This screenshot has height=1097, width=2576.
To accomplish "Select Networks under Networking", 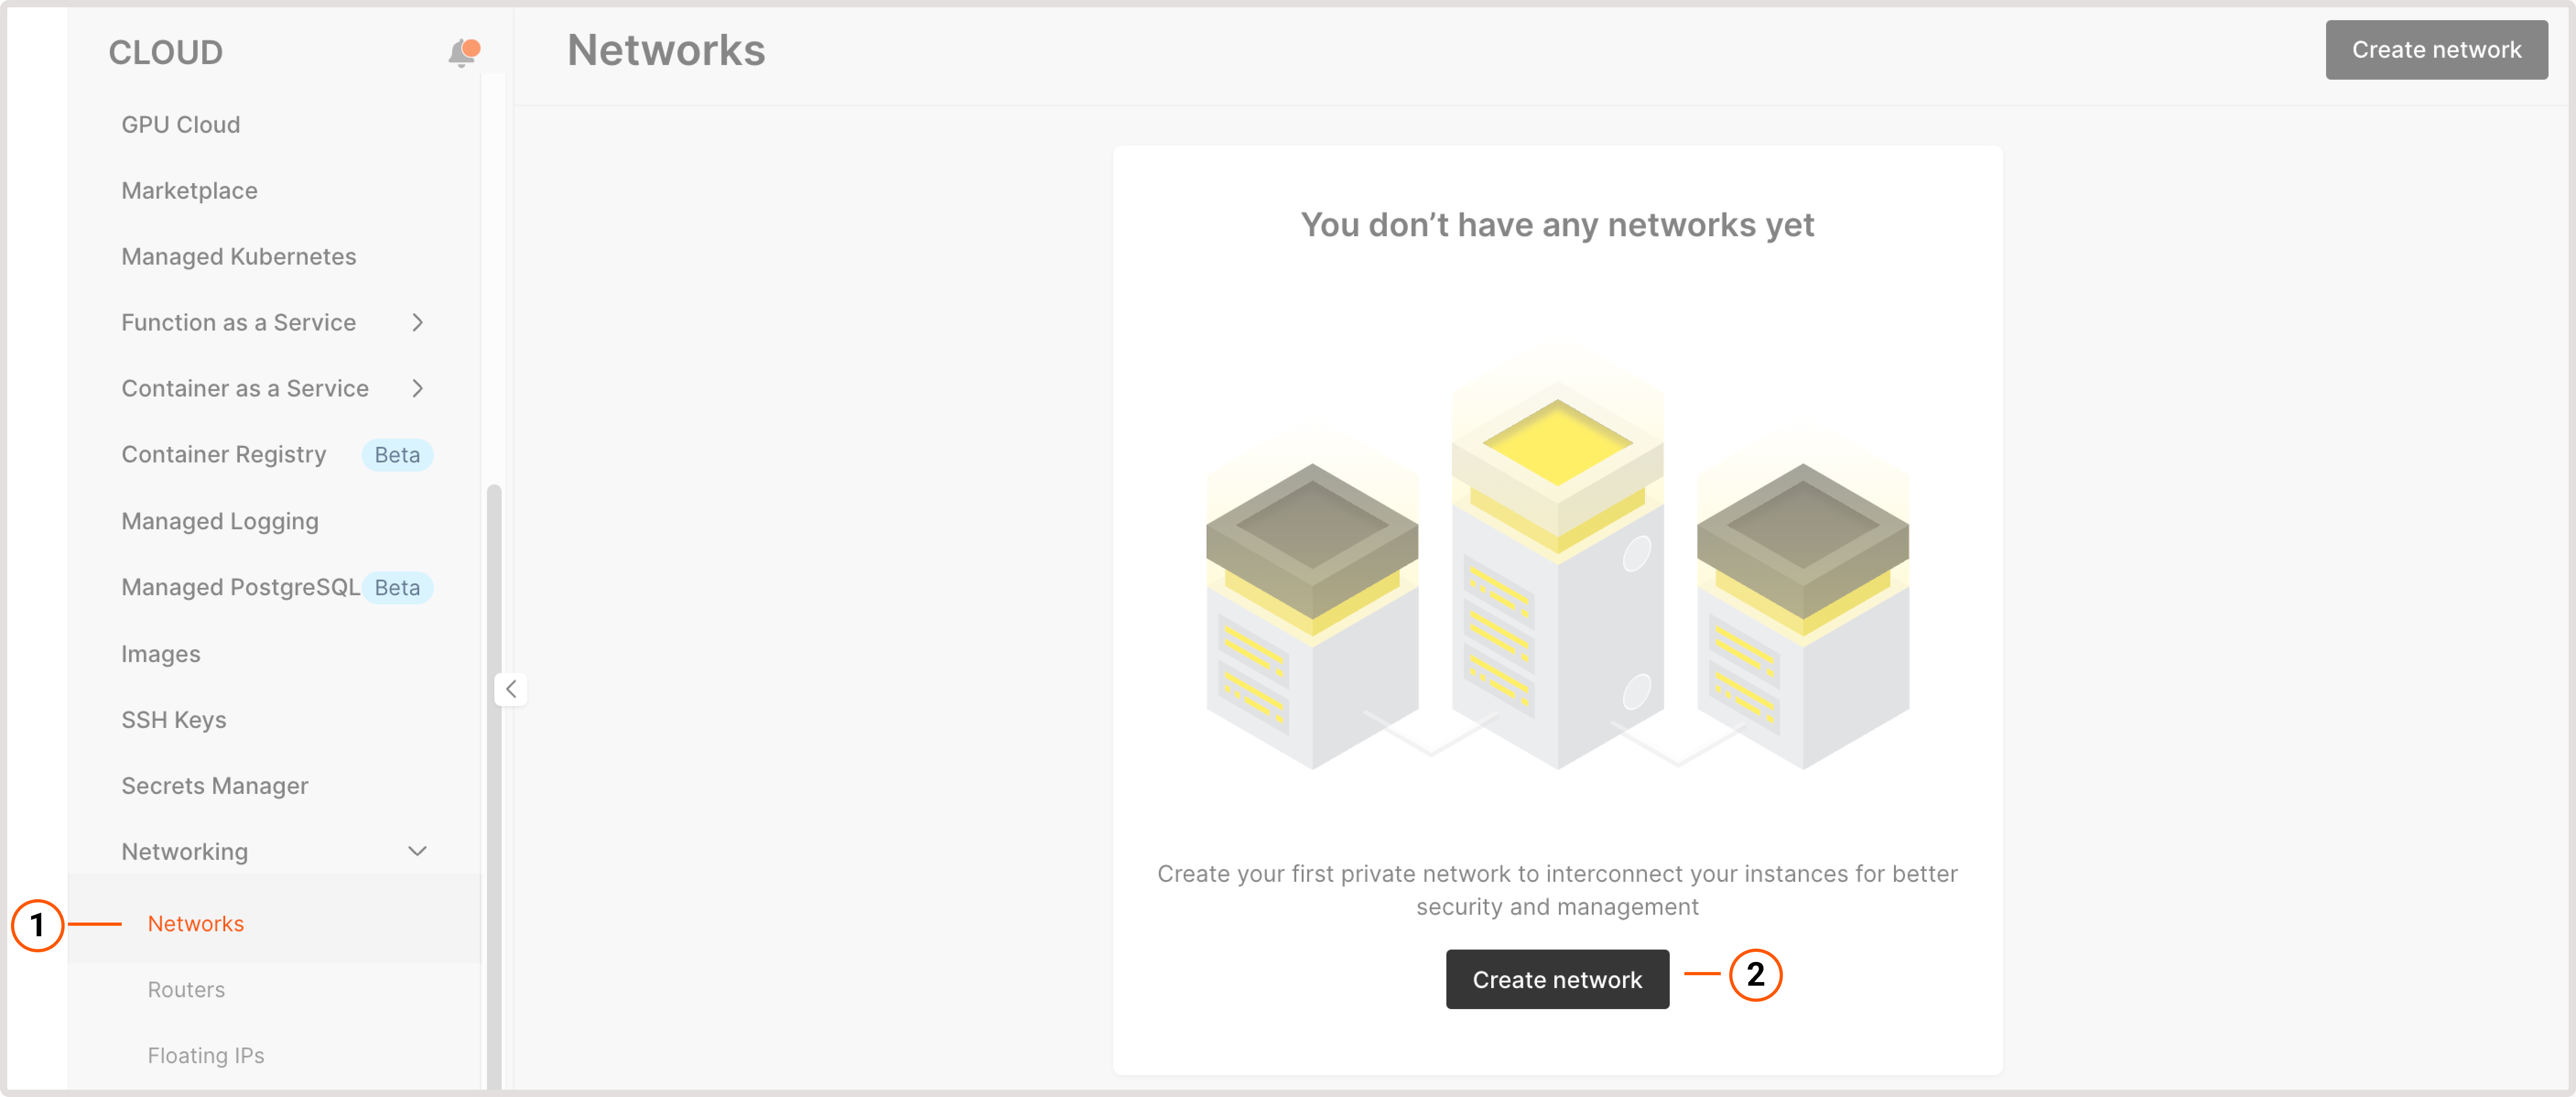I will pos(195,923).
